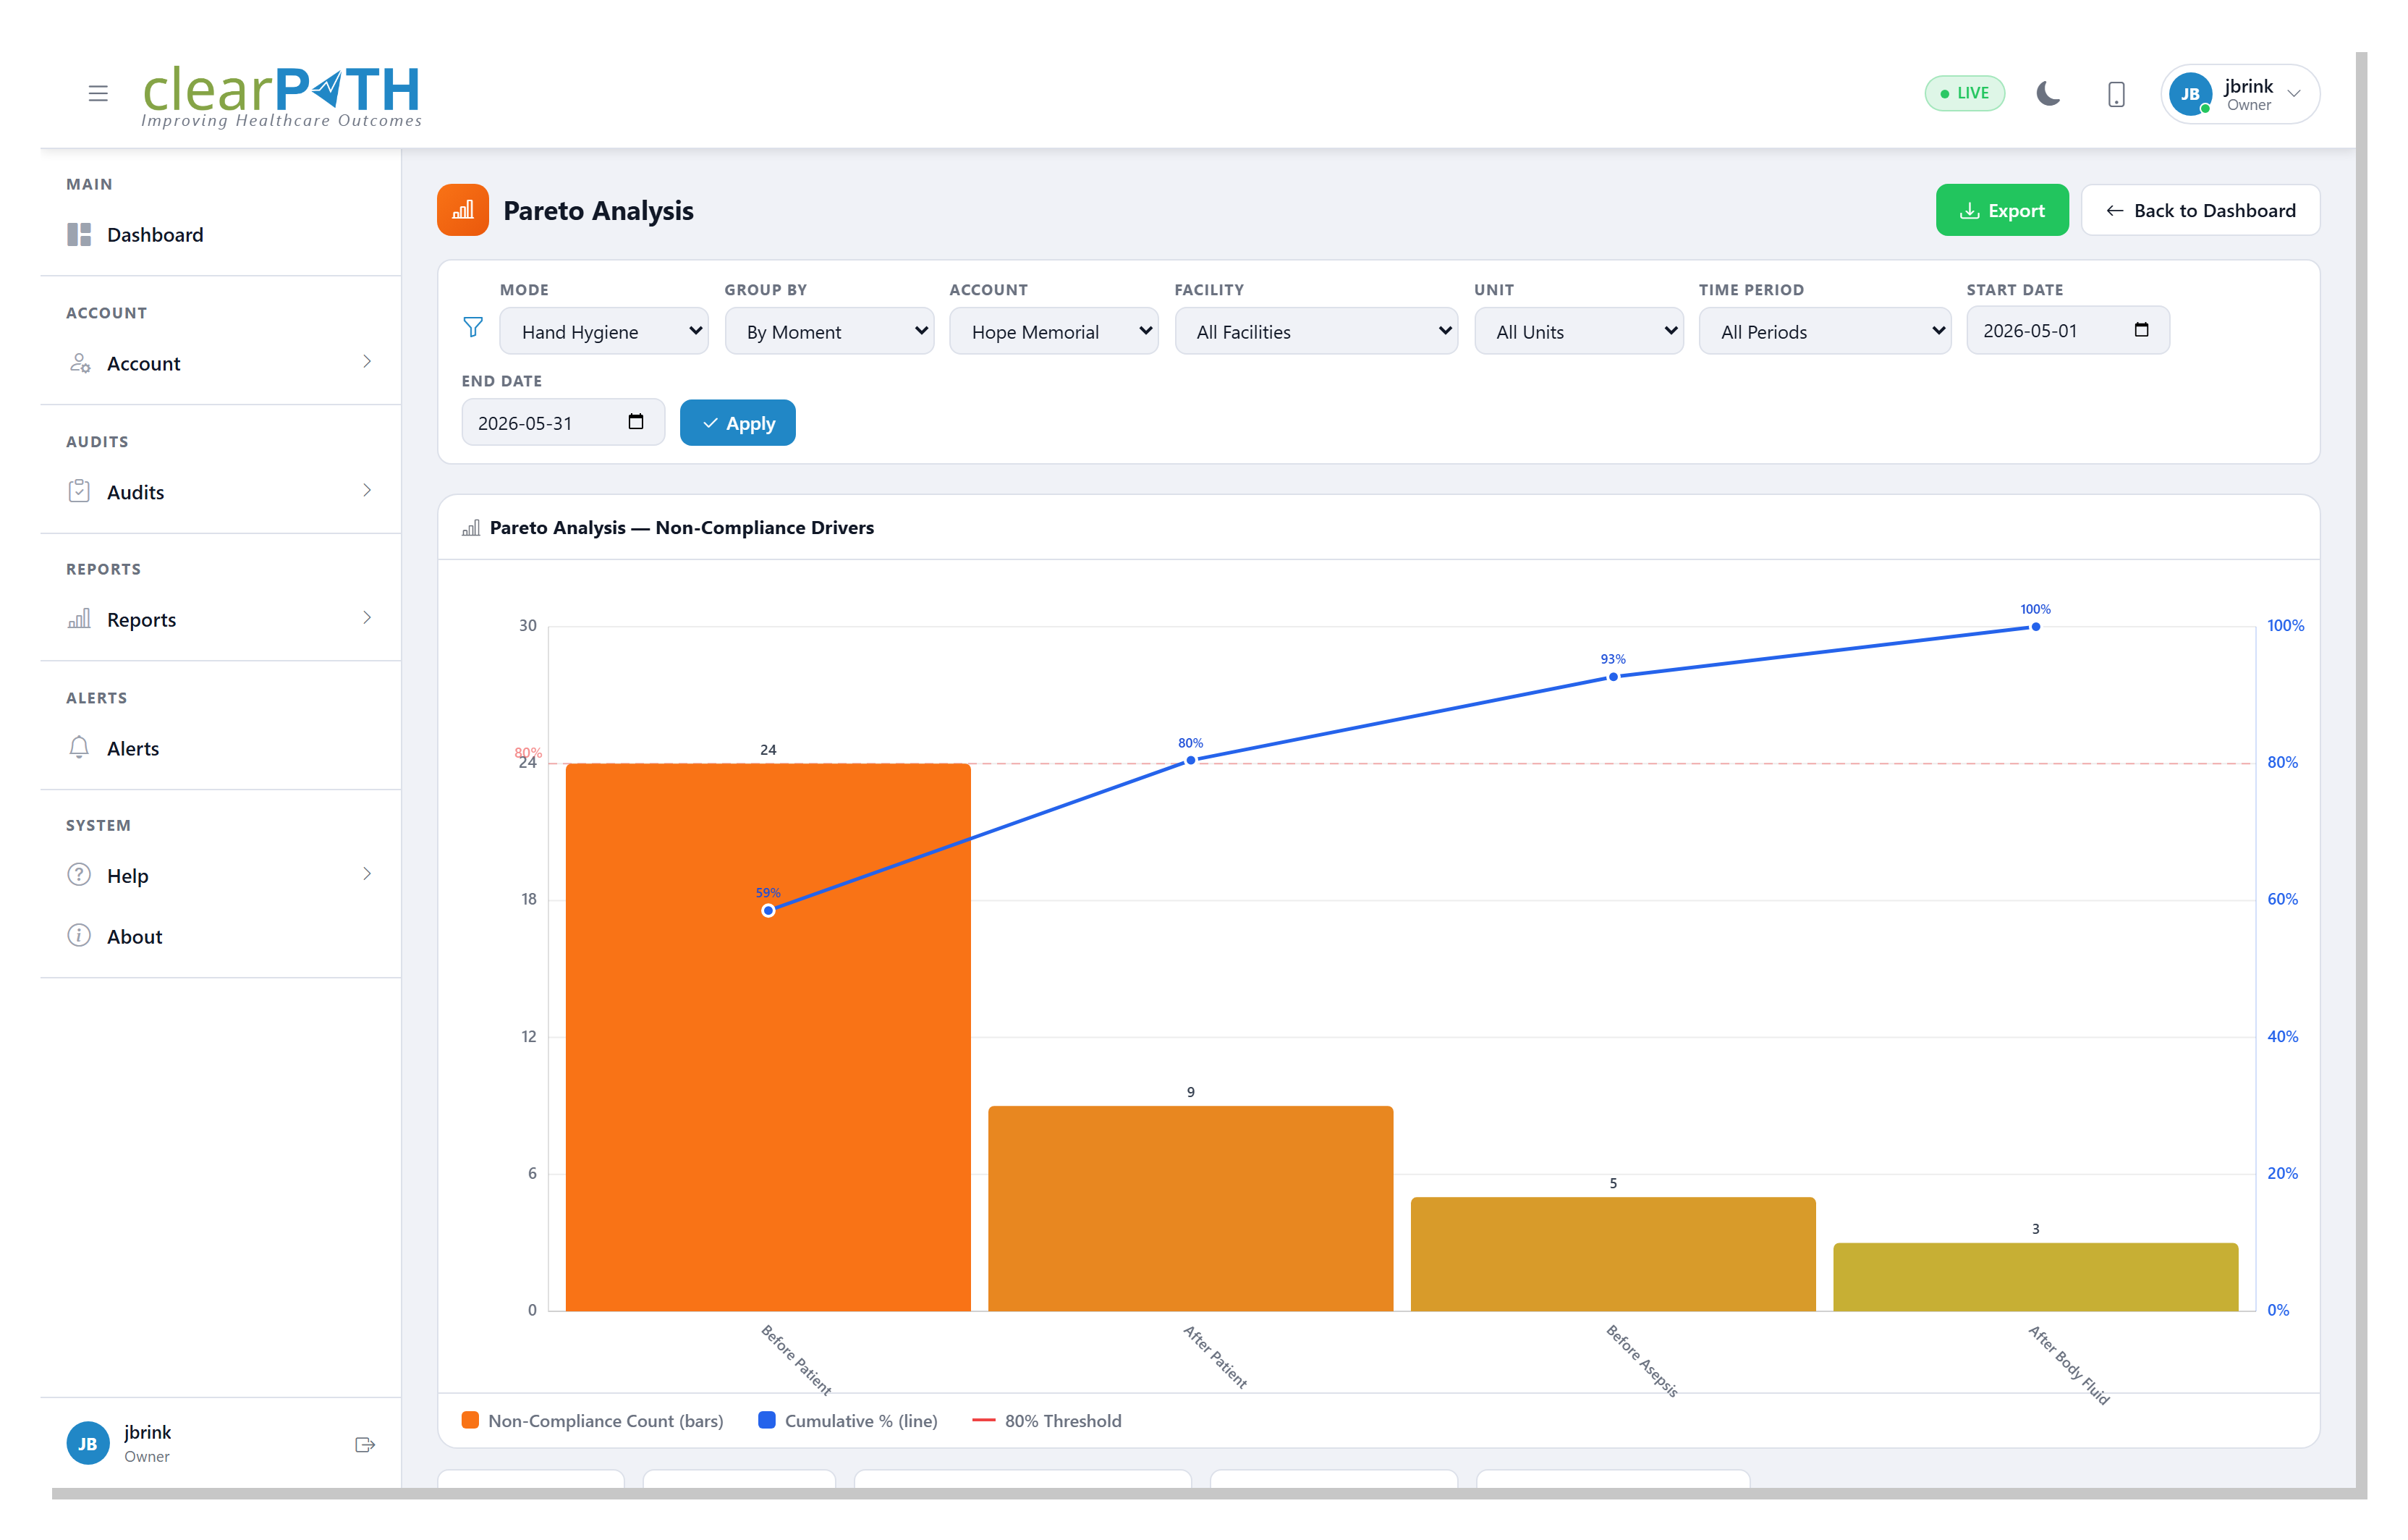Expand Help chevron arrow

tap(367, 874)
